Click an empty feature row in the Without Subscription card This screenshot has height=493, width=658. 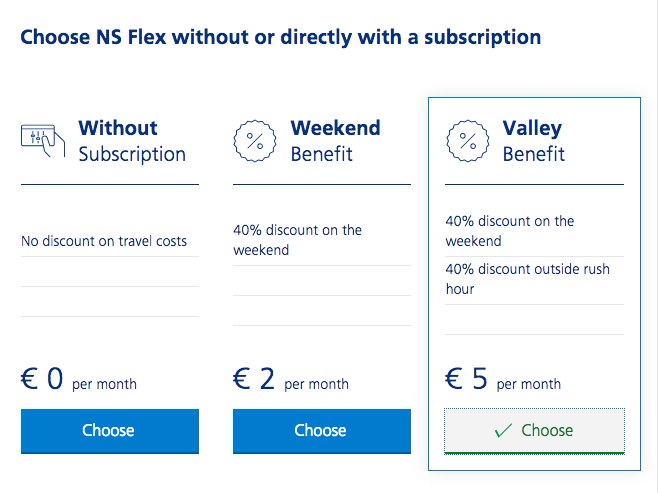click(x=110, y=272)
